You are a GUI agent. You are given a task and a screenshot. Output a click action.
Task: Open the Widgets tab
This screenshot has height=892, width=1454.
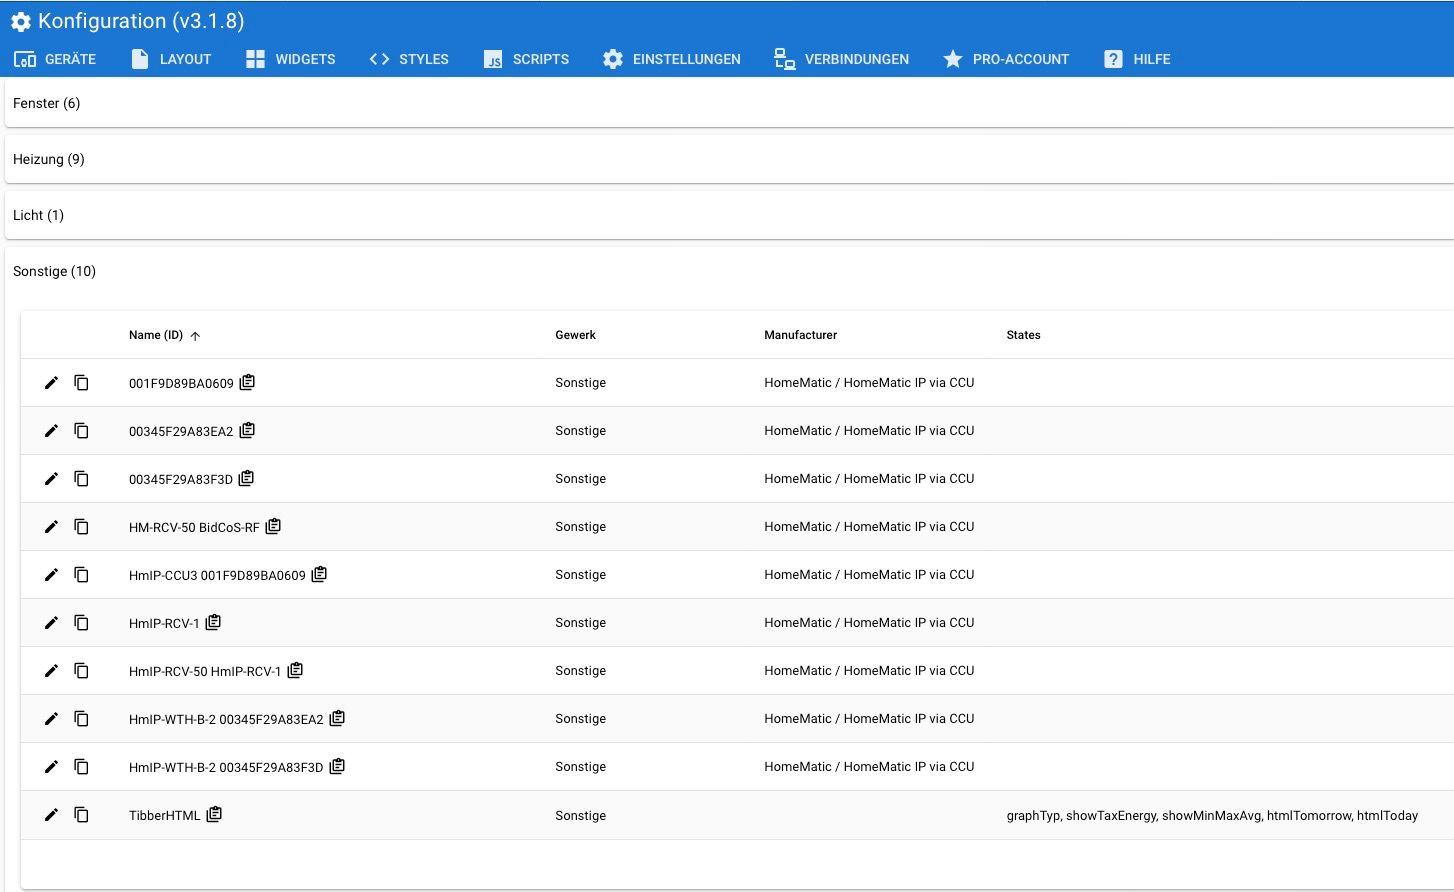[x=290, y=59]
